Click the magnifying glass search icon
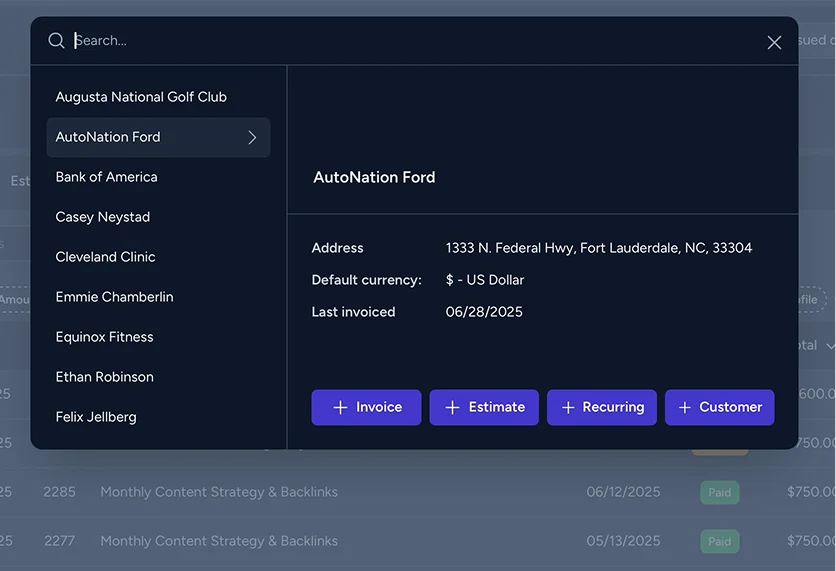 click(x=56, y=41)
